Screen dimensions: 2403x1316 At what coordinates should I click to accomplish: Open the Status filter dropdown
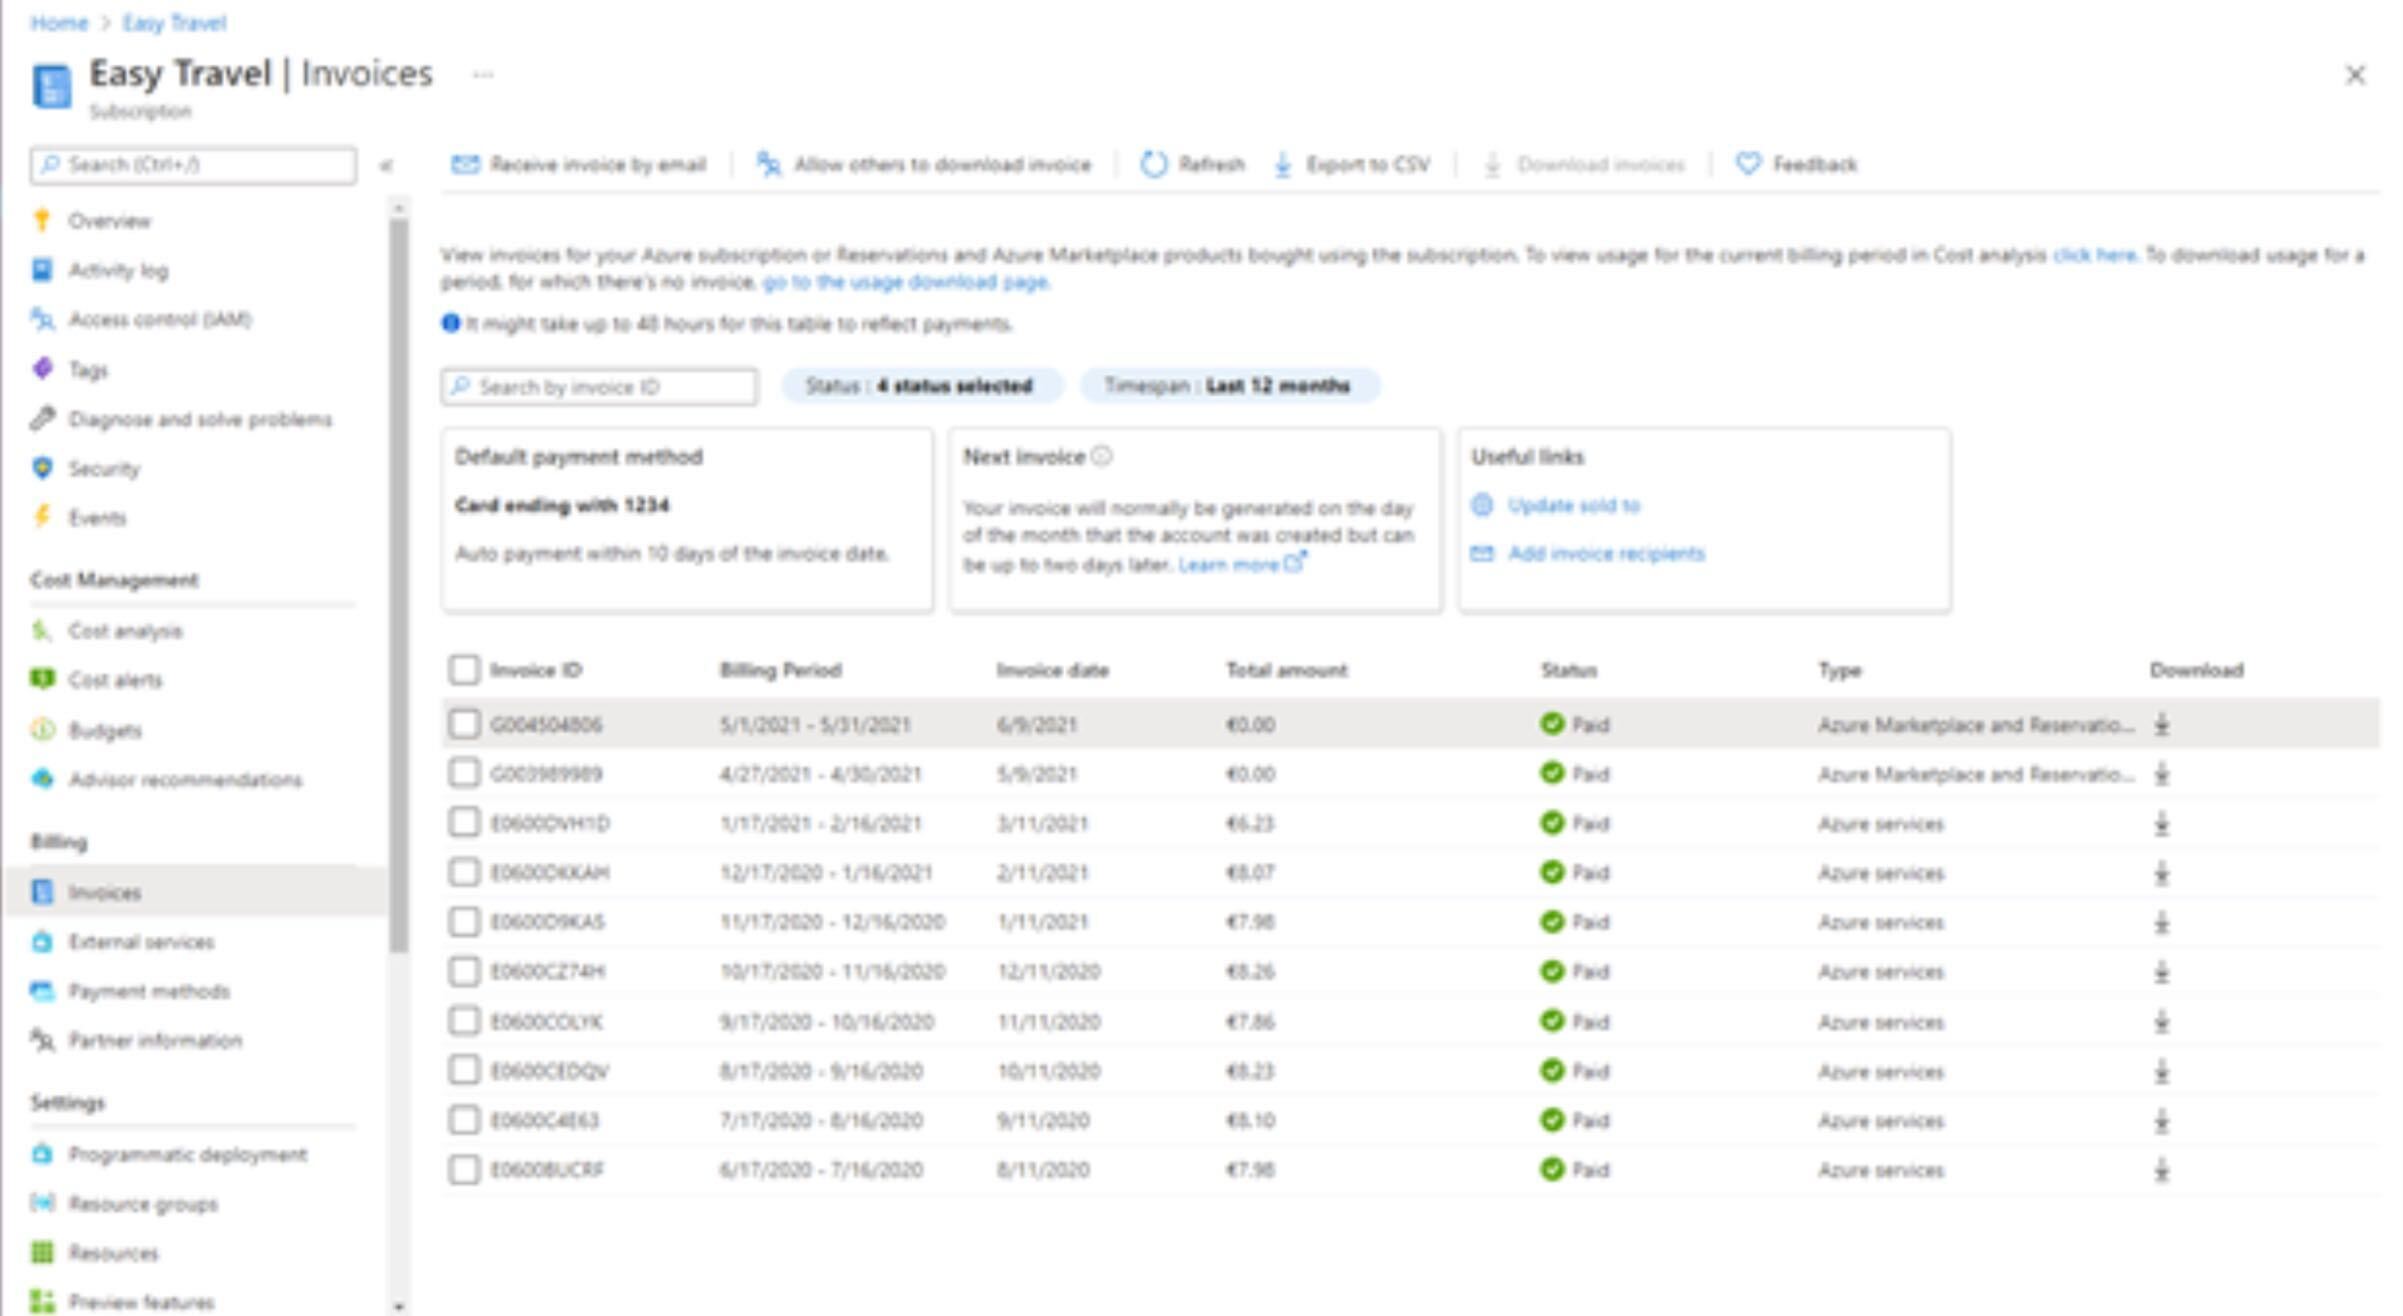coord(921,386)
